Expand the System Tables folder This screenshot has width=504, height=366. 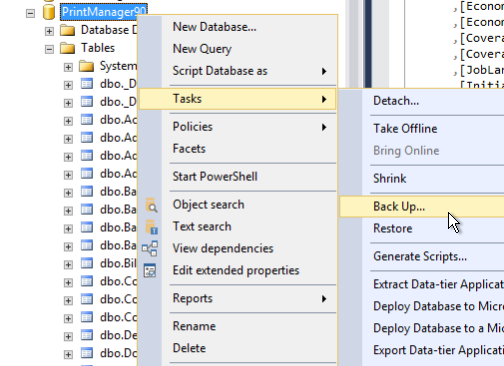point(68,67)
